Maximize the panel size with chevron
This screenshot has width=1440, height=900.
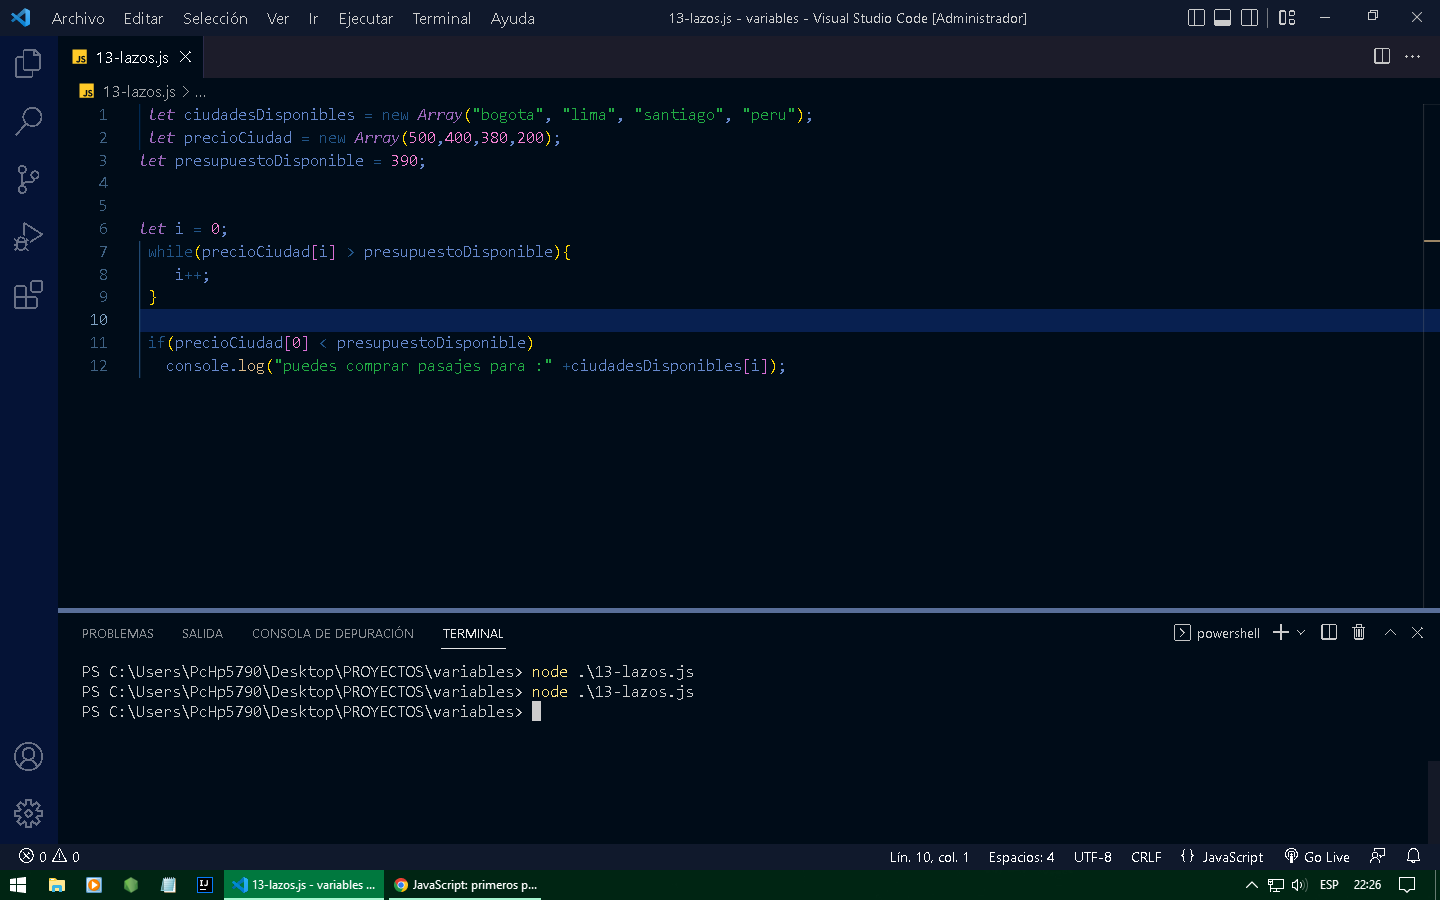1390,632
